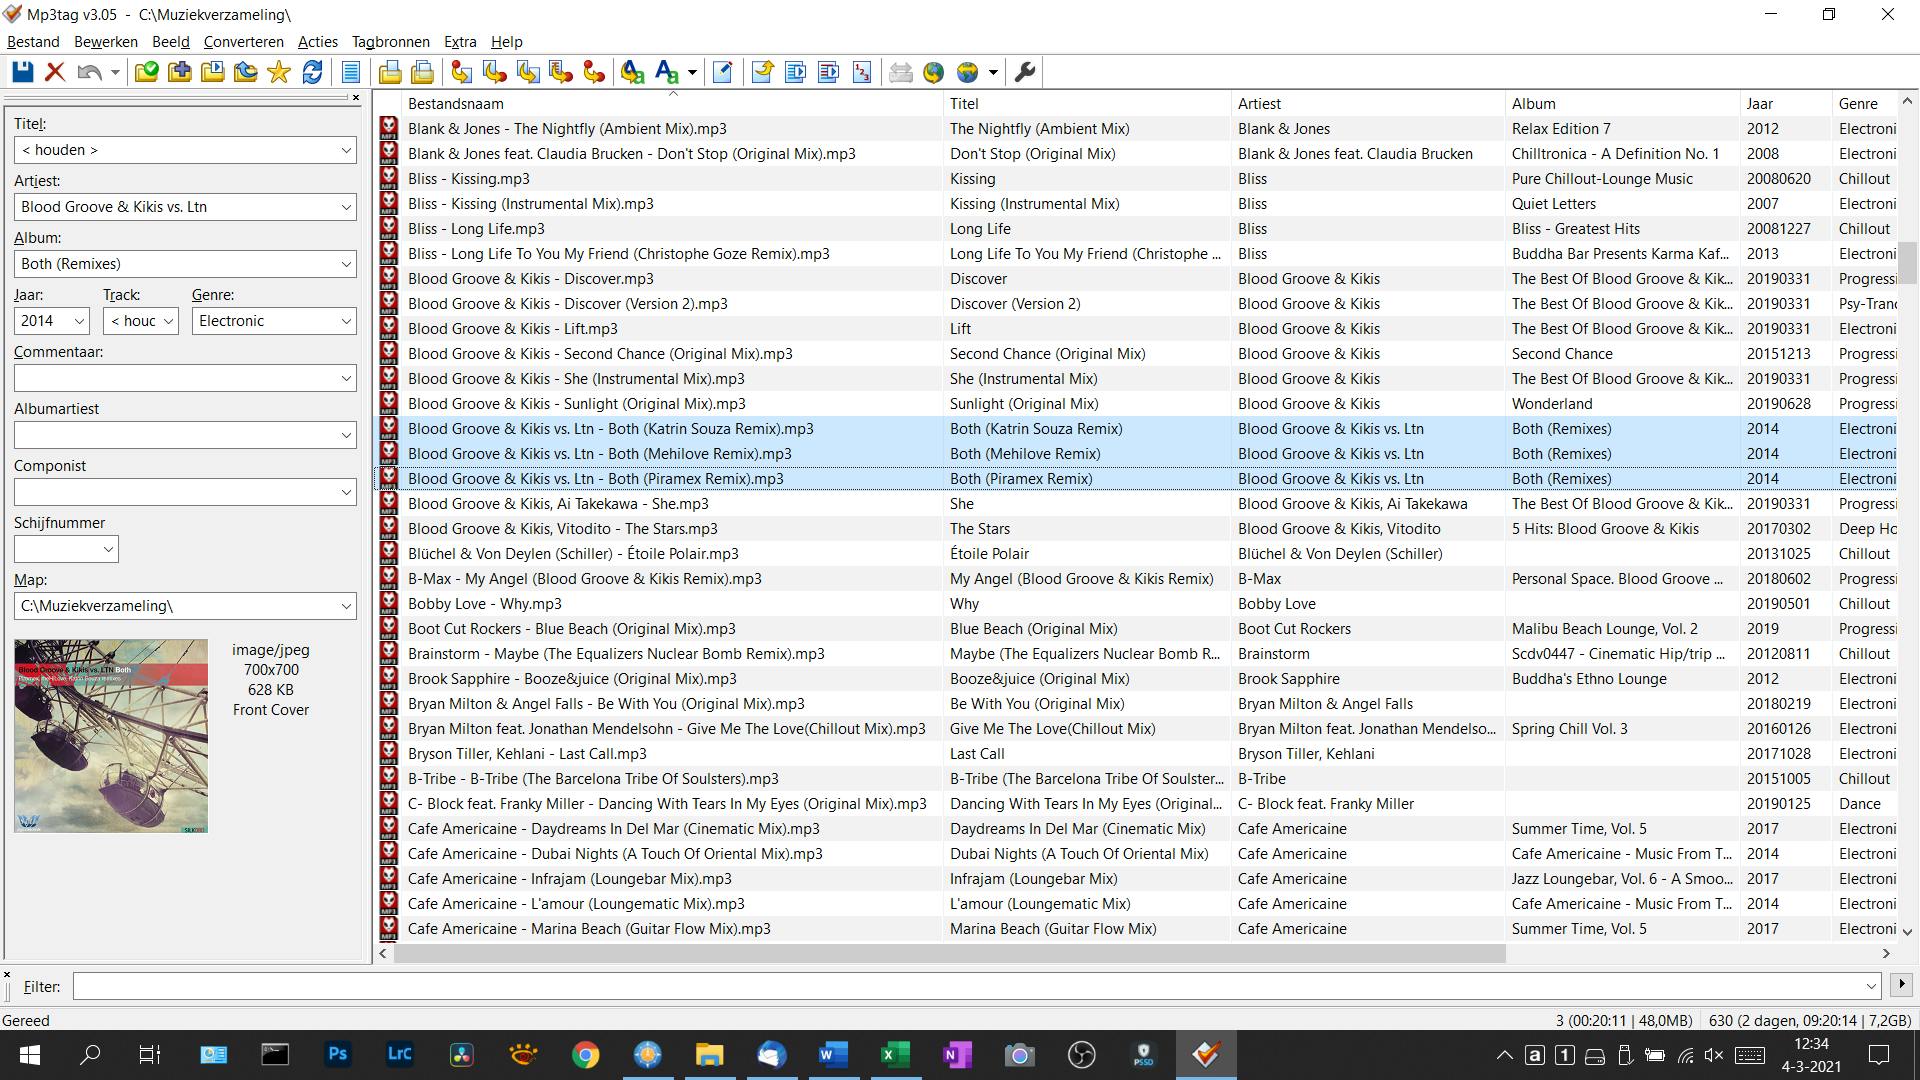
Task: Expand the Map folder path dropdown
Action: pos(346,606)
